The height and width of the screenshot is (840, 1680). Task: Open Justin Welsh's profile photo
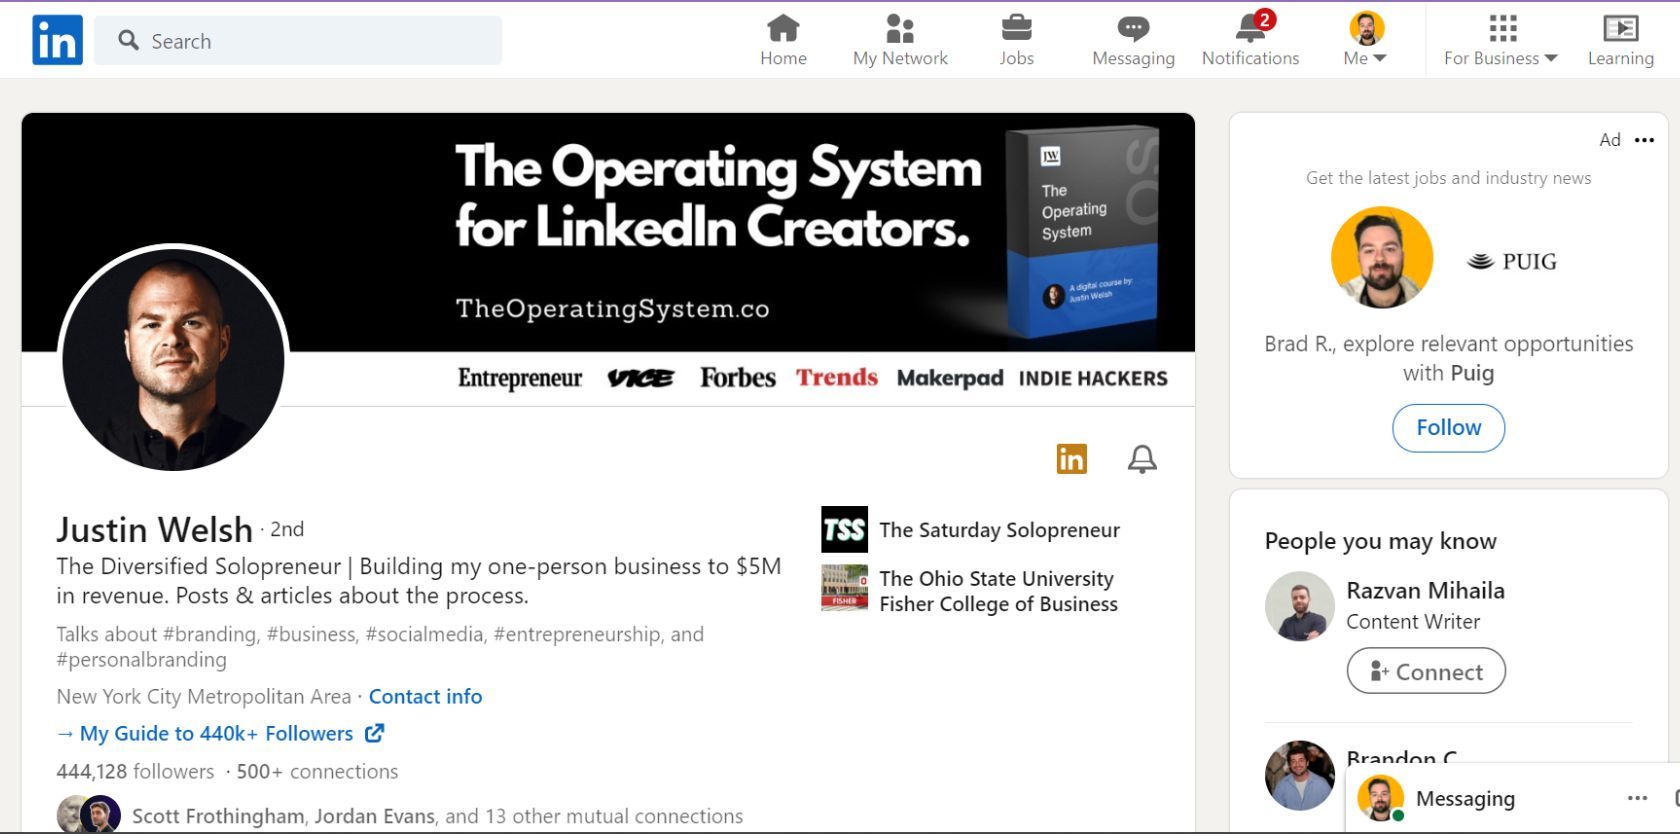click(173, 359)
